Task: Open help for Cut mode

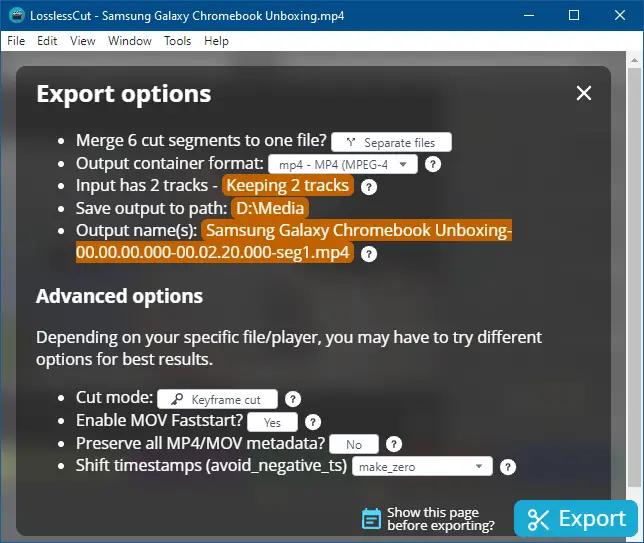Action: pyautogui.click(x=293, y=399)
